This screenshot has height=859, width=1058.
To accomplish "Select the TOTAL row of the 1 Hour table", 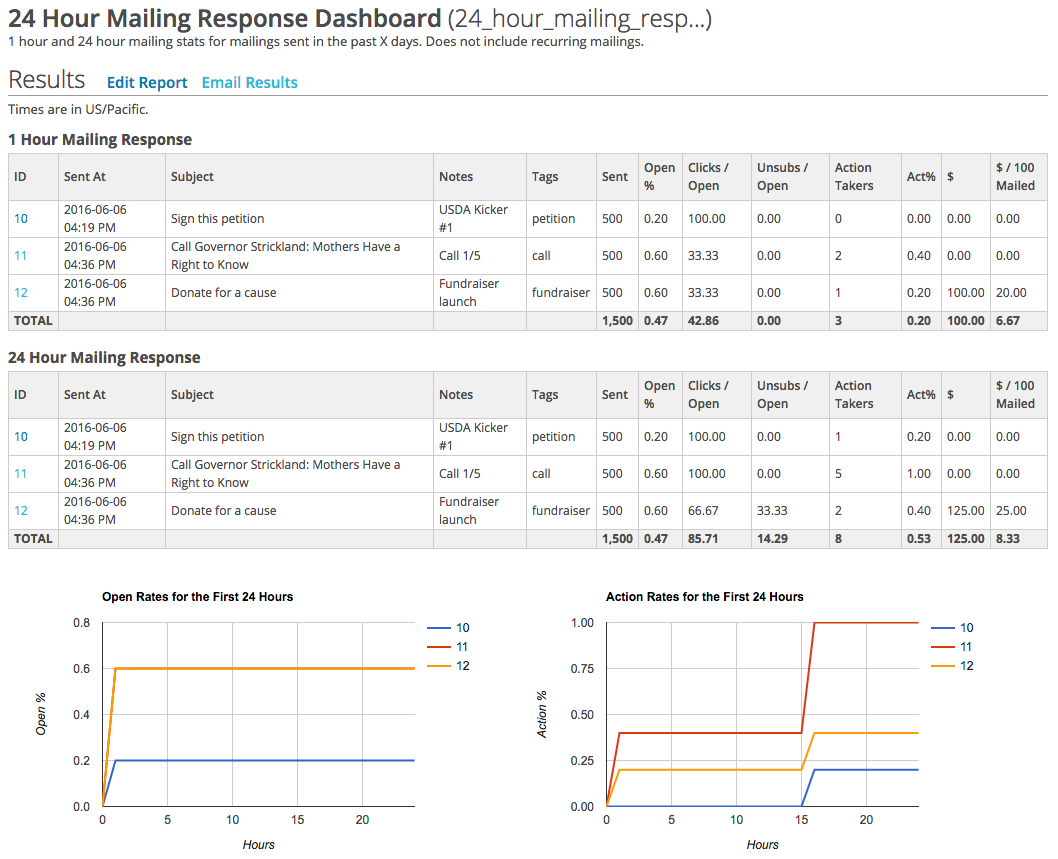I will pos(33,320).
